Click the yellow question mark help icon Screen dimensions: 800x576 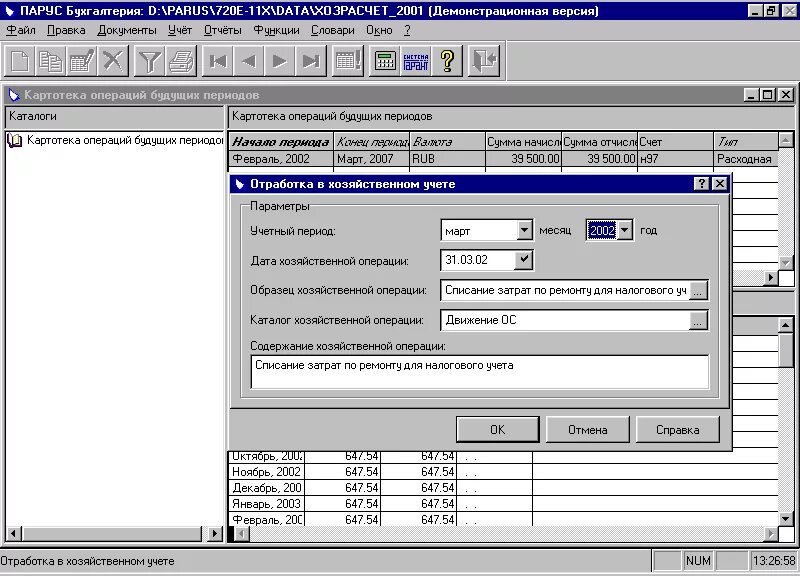pyautogui.click(x=447, y=61)
